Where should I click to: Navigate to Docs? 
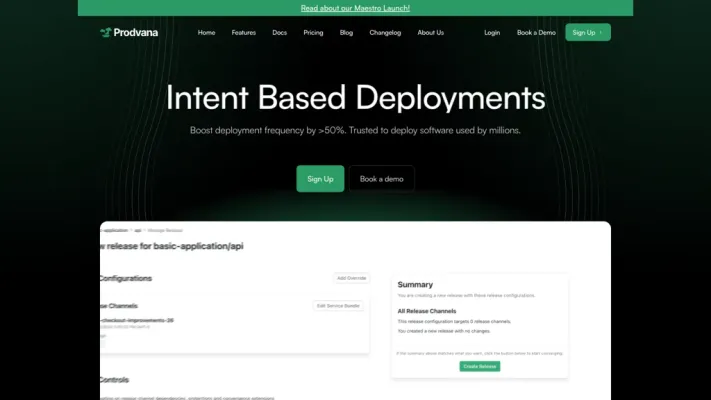point(279,32)
